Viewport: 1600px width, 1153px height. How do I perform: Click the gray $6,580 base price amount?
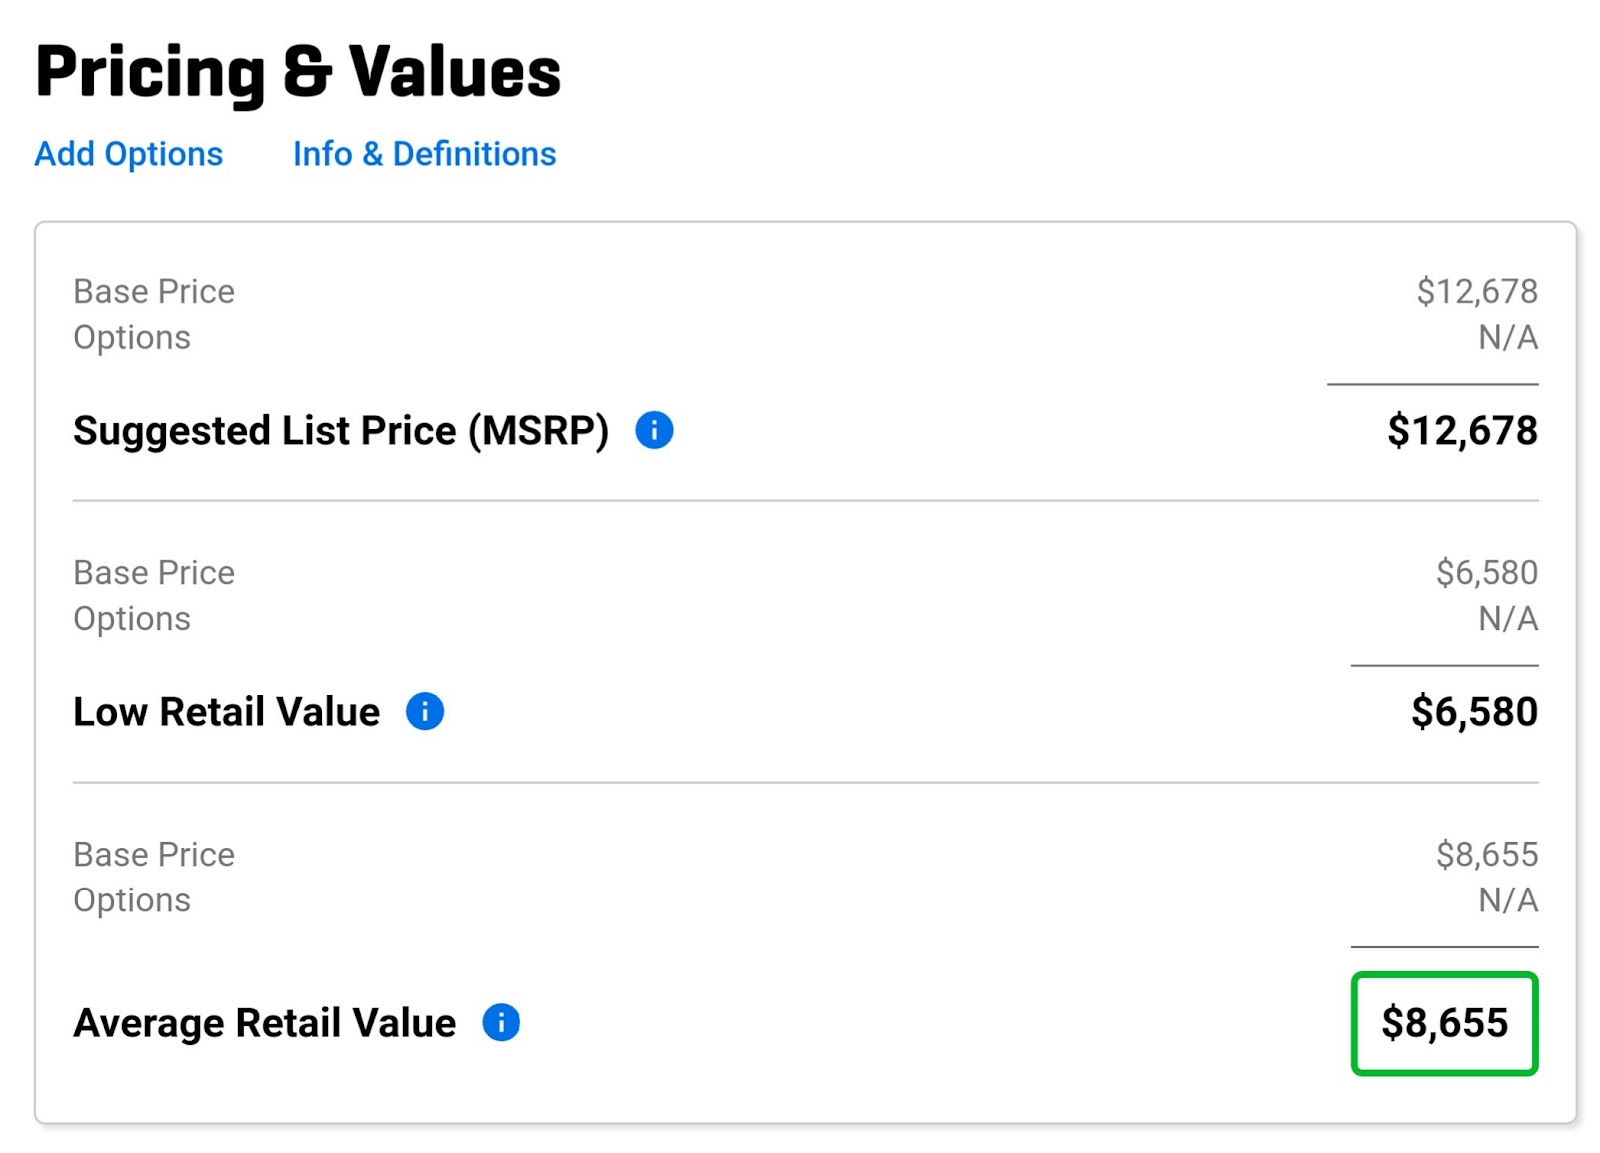pyautogui.click(x=1487, y=573)
